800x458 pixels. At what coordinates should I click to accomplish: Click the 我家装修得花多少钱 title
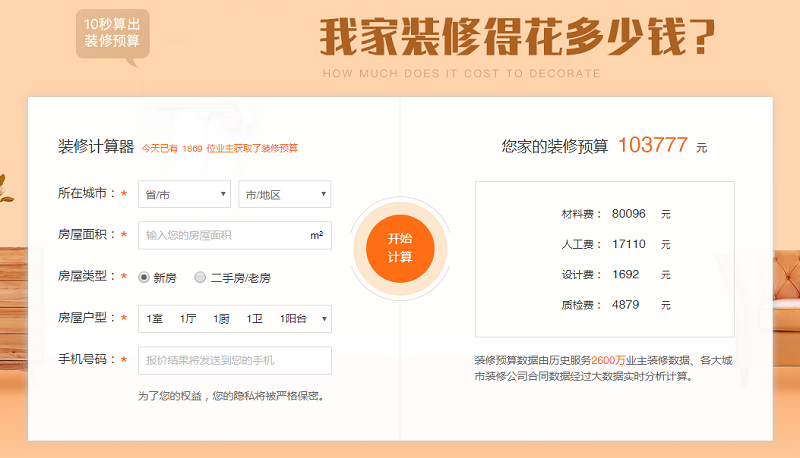(517, 36)
